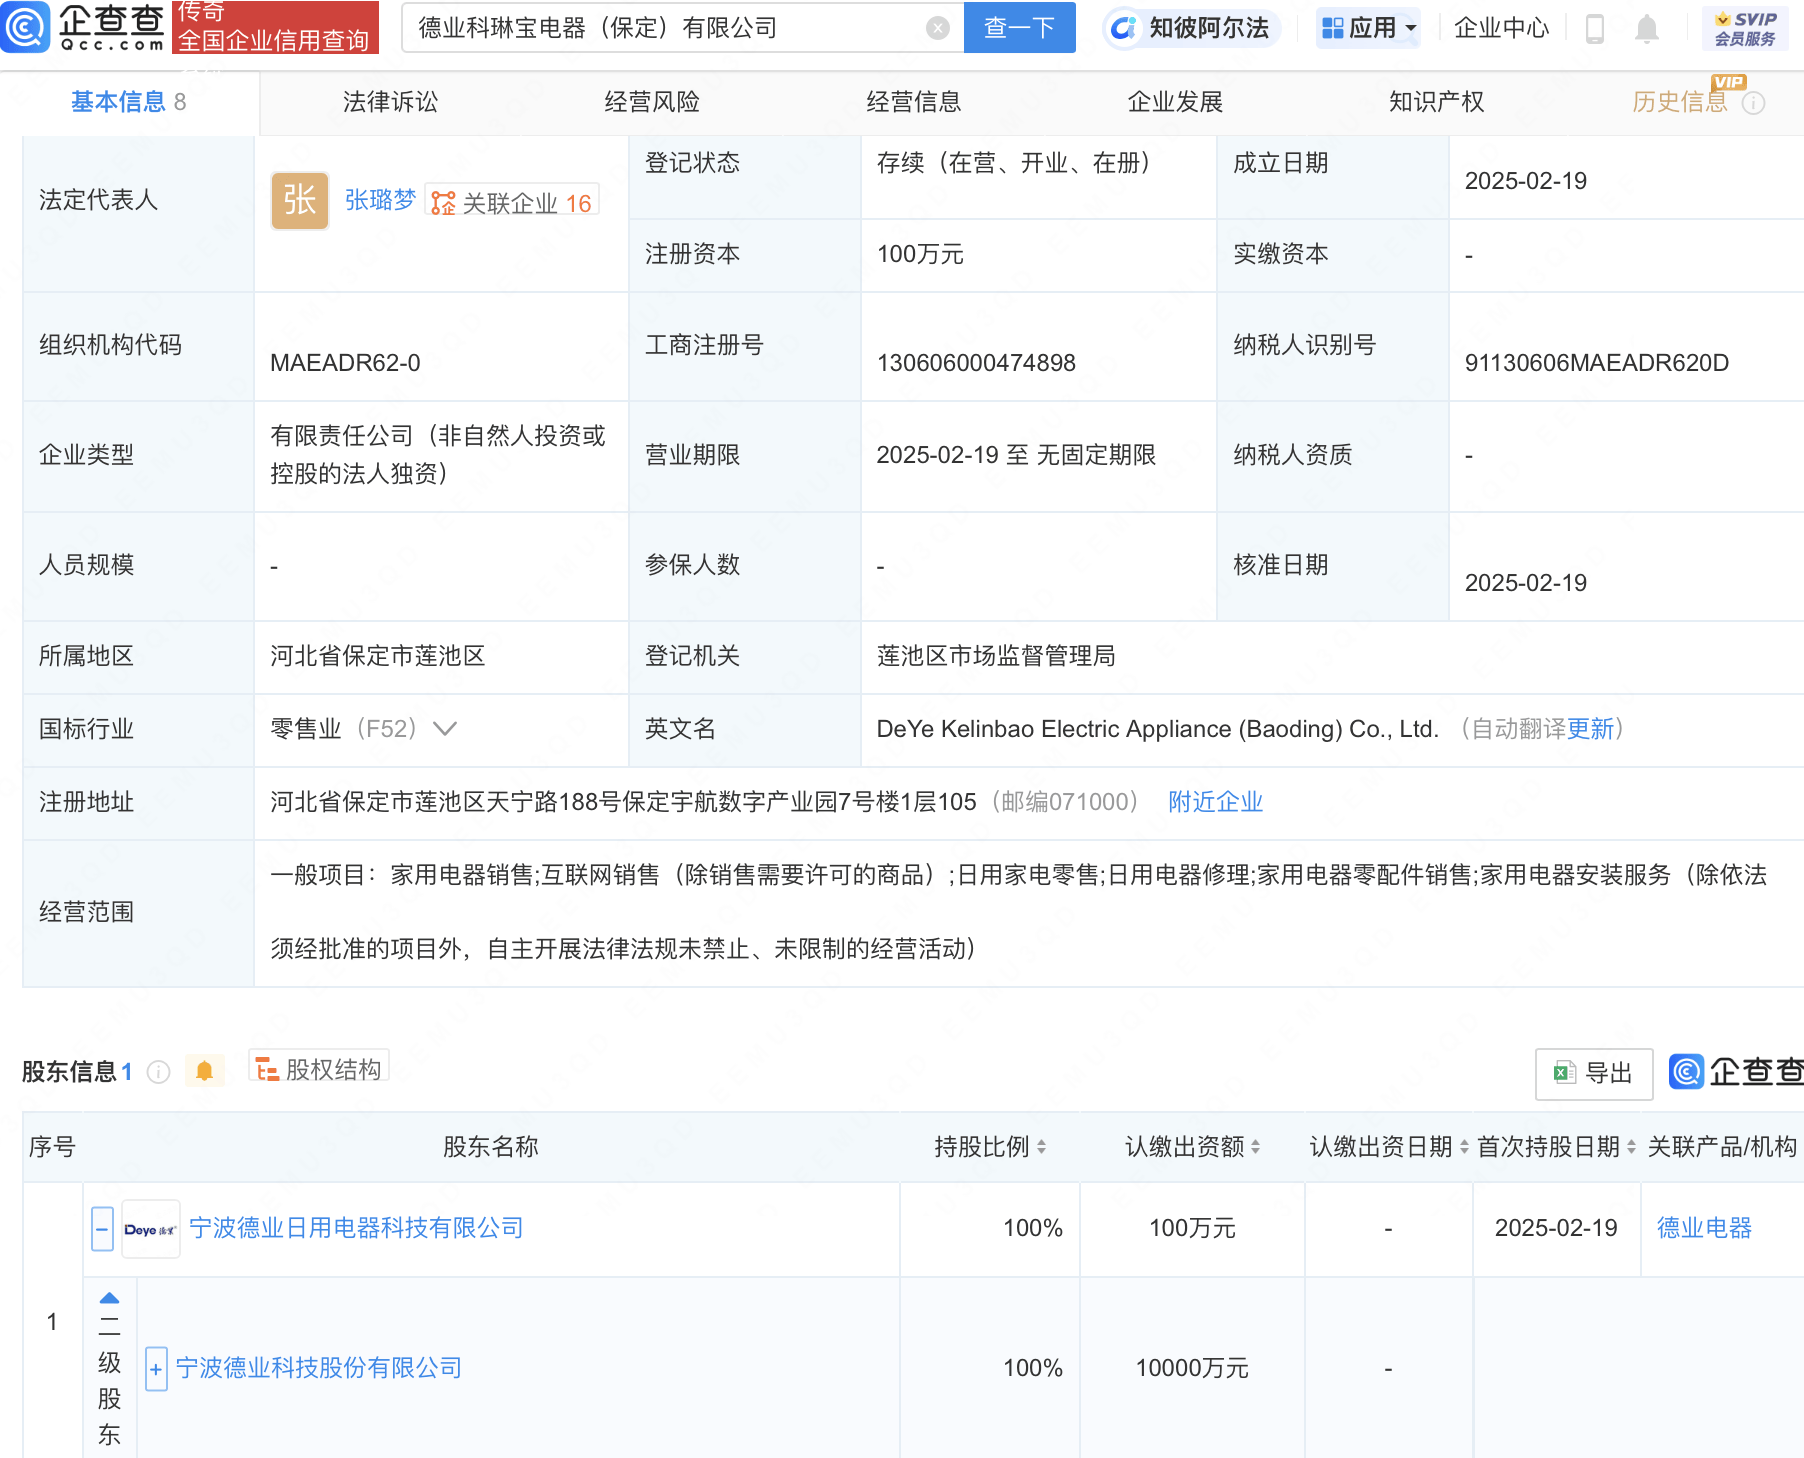Screen dimensions: 1804x1458
Task: Open the 股权结构 equity structure viewer
Action: (x=318, y=1068)
